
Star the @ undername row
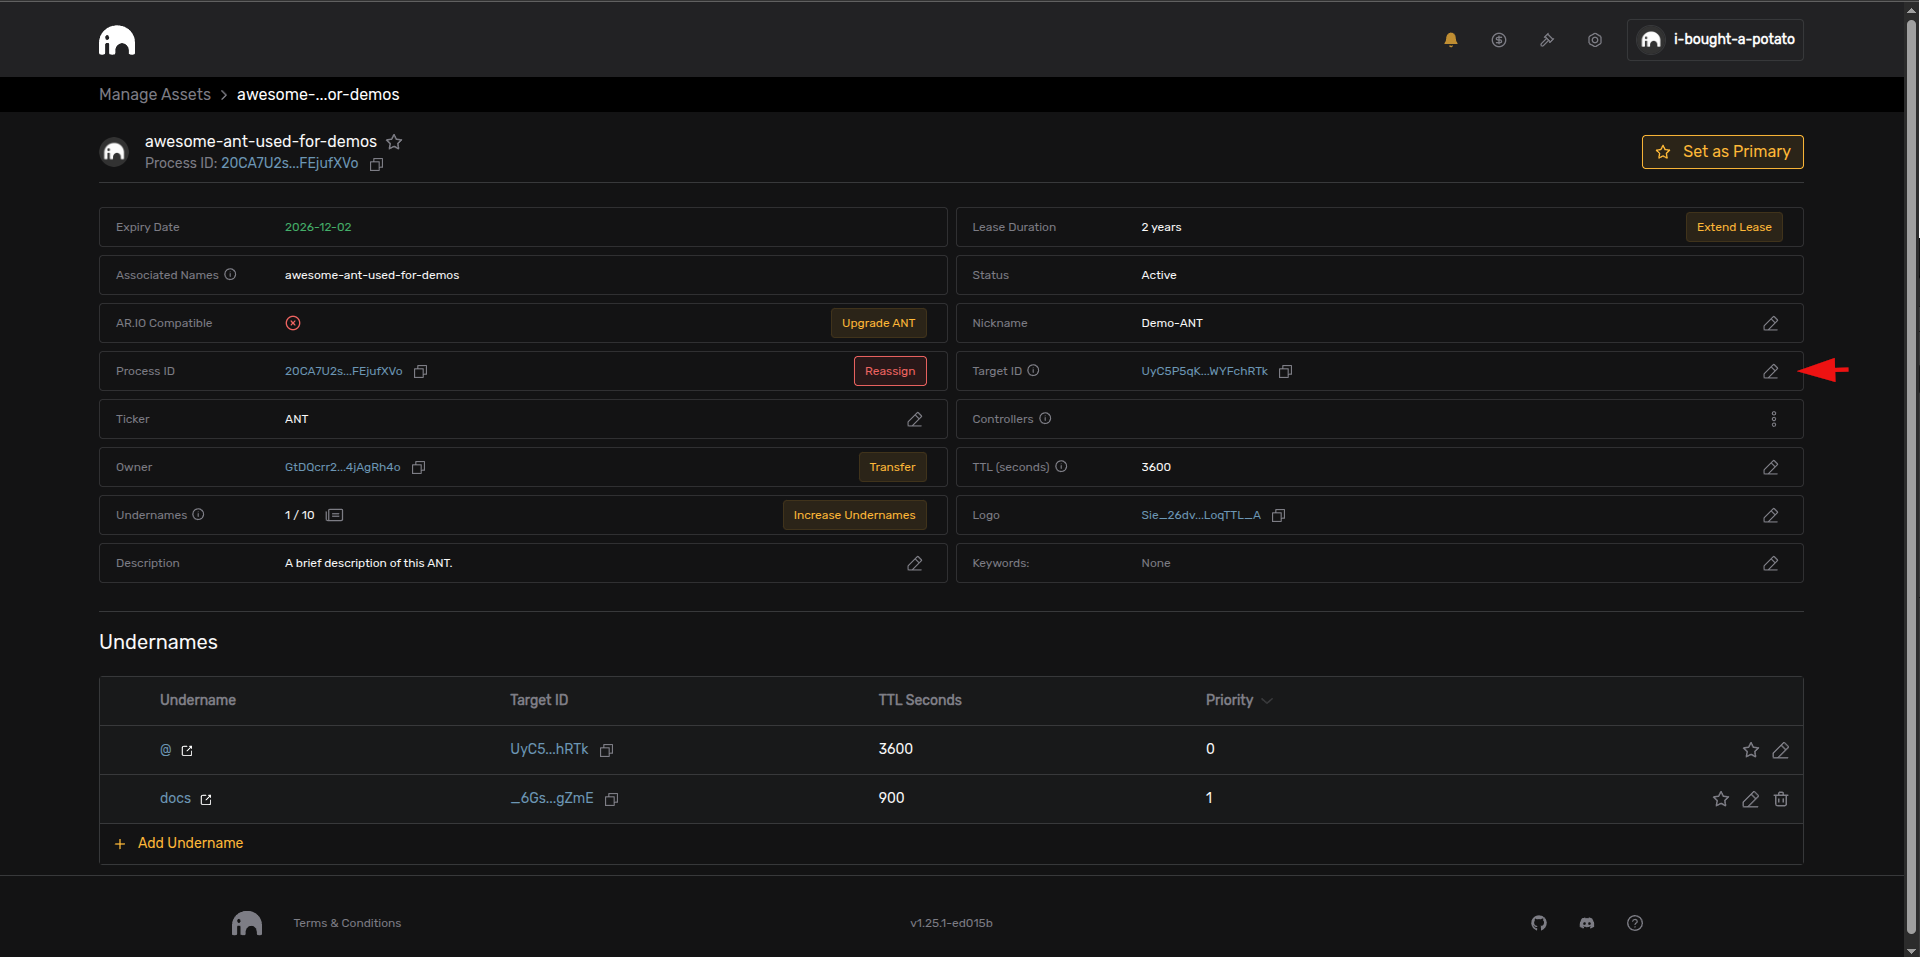click(x=1750, y=750)
